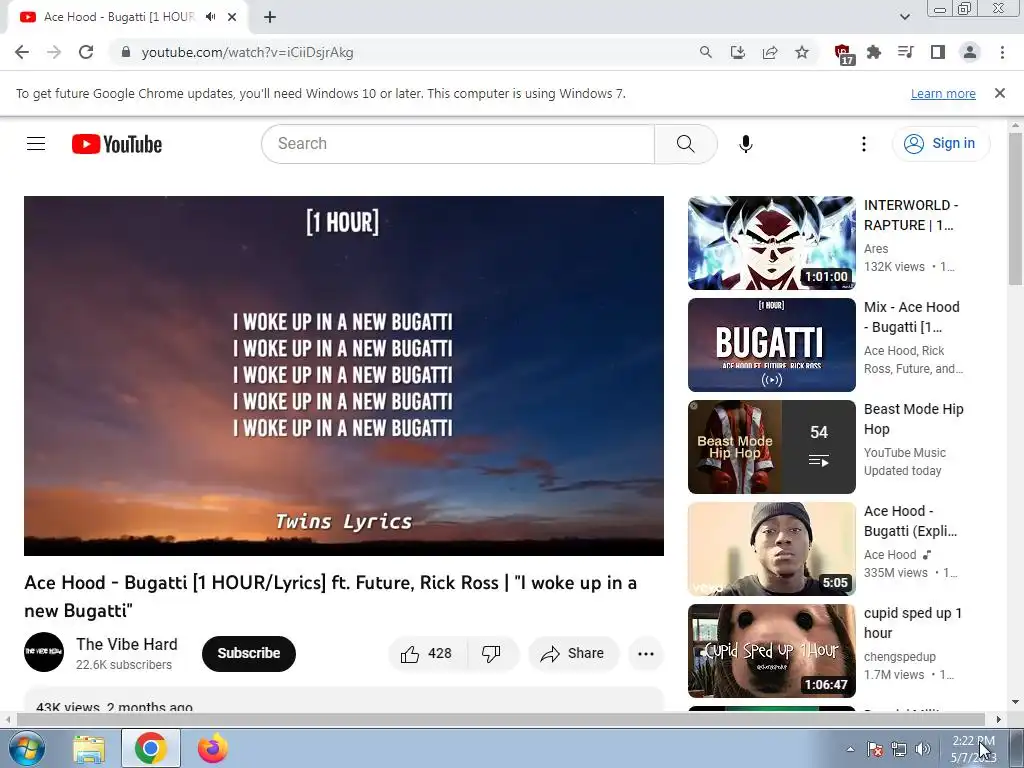The width and height of the screenshot is (1024, 768).
Task: Click into the YouTube Search field
Action: click(x=458, y=144)
